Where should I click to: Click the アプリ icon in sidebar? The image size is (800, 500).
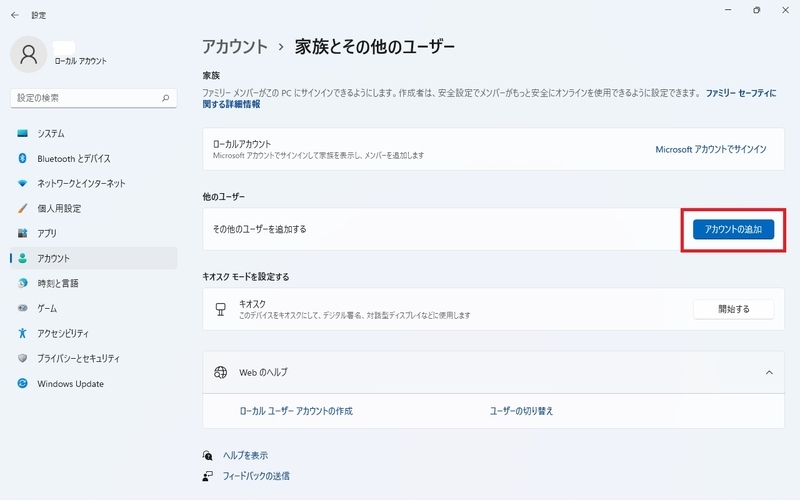22,233
